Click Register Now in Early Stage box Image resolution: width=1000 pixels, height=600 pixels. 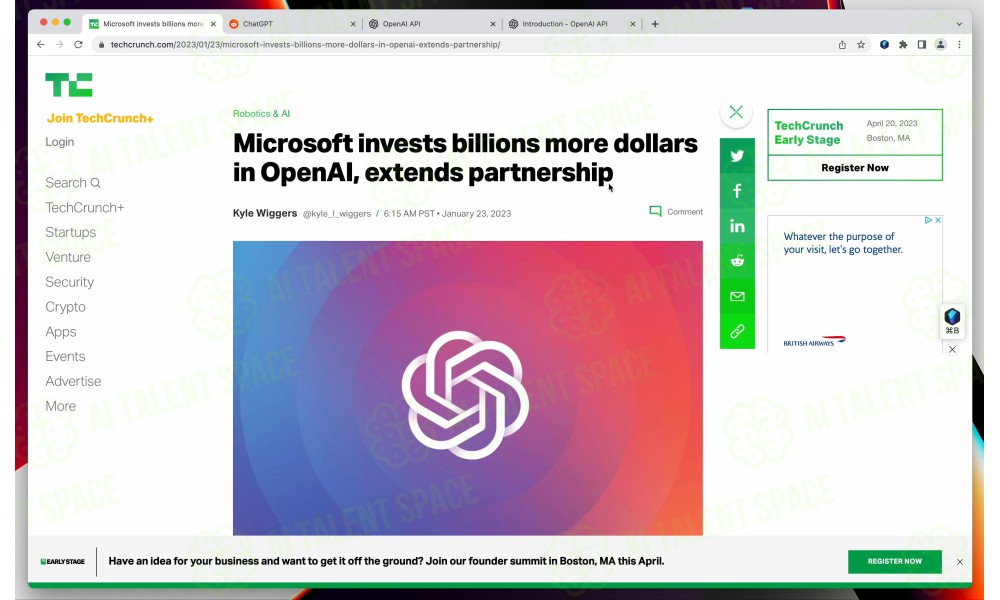pos(855,168)
